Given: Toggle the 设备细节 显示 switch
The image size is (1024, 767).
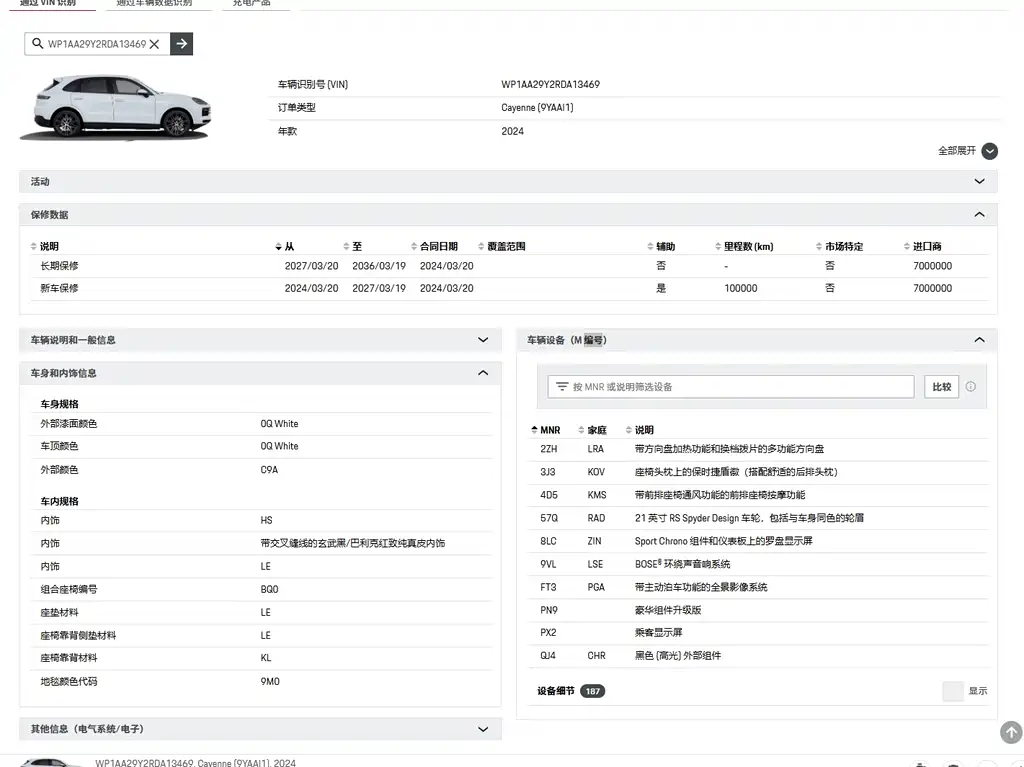Looking at the screenshot, I should [x=953, y=691].
